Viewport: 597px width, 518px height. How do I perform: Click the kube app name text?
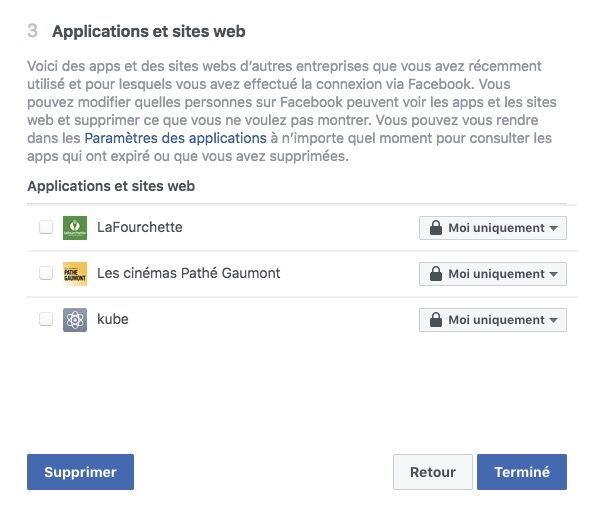(x=113, y=319)
